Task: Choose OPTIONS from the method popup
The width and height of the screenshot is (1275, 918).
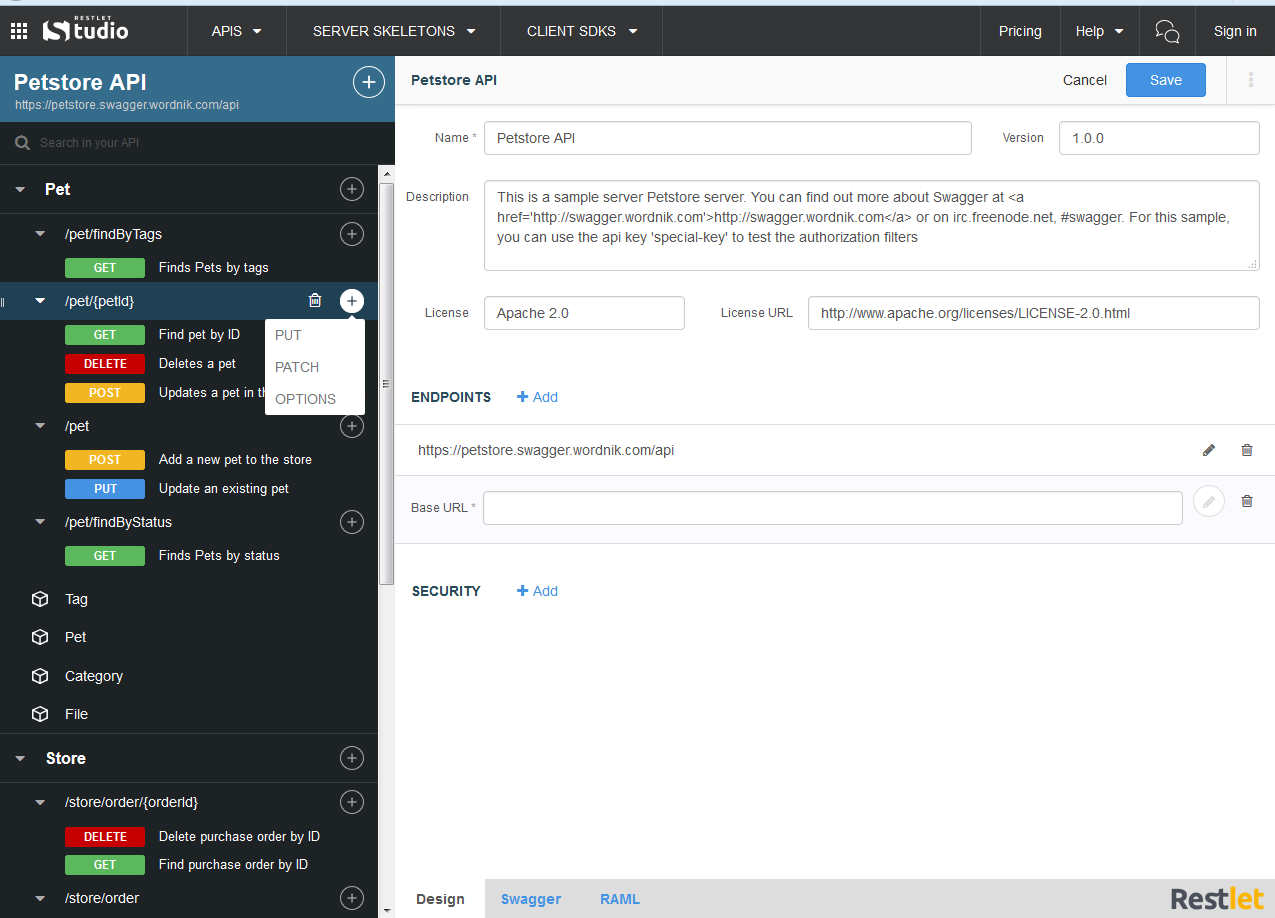Action: click(x=305, y=399)
